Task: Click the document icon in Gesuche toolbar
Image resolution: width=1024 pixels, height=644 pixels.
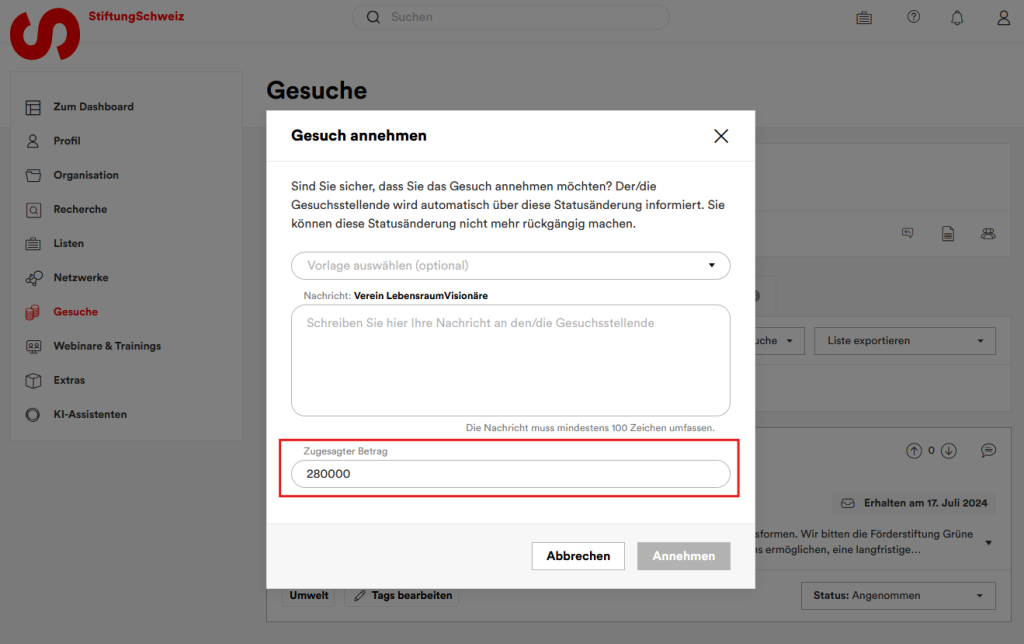Action: [947, 233]
